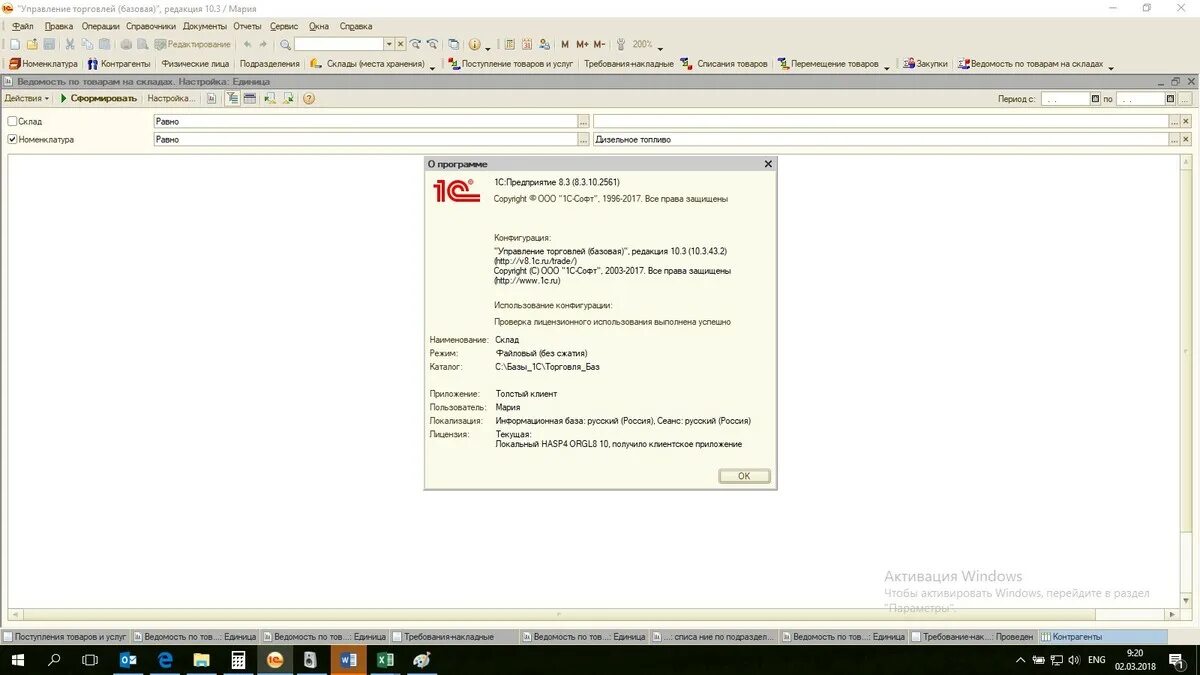Image resolution: width=1200 pixels, height=675 pixels.
Task: Click the info help icon in the main toolbar
Action: (x=474, y=44)
